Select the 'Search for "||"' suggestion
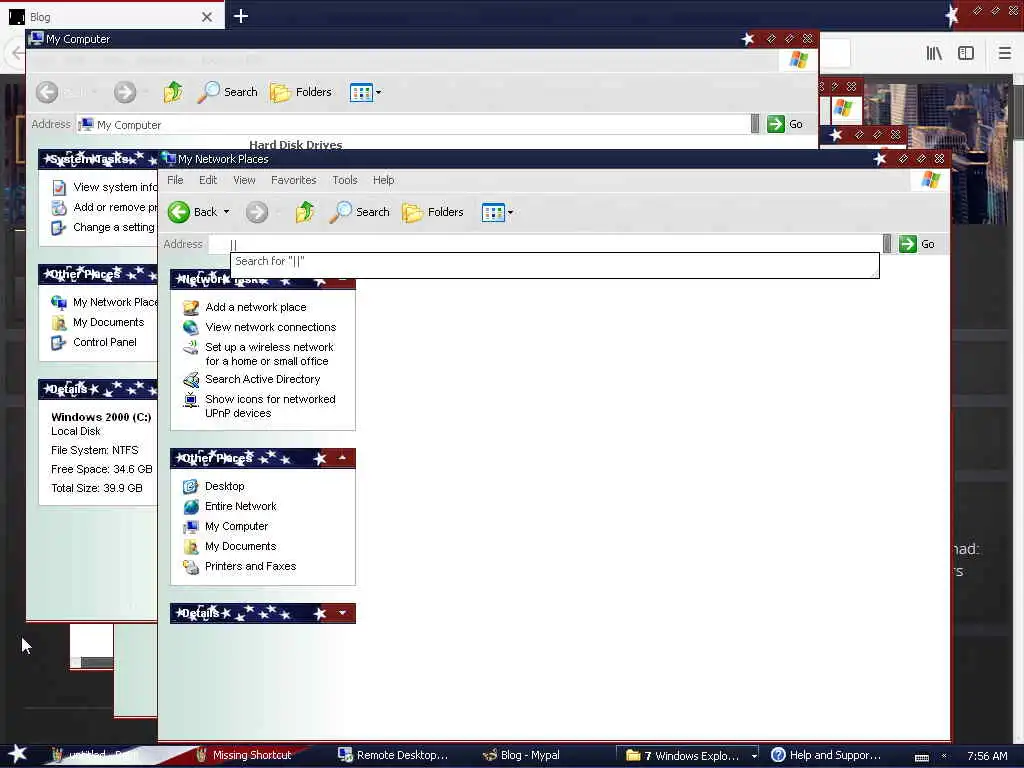Image resolution: width=1024 pixels, height=768 pixels. (x=554, y=262)
